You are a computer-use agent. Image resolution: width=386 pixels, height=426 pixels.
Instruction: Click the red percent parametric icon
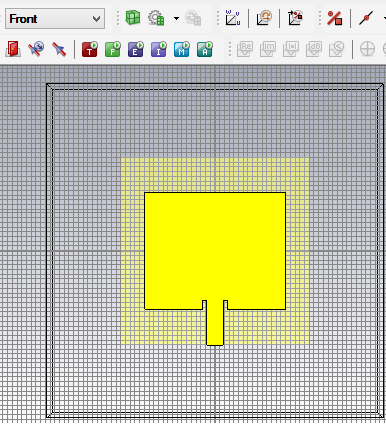pos(335,18)
